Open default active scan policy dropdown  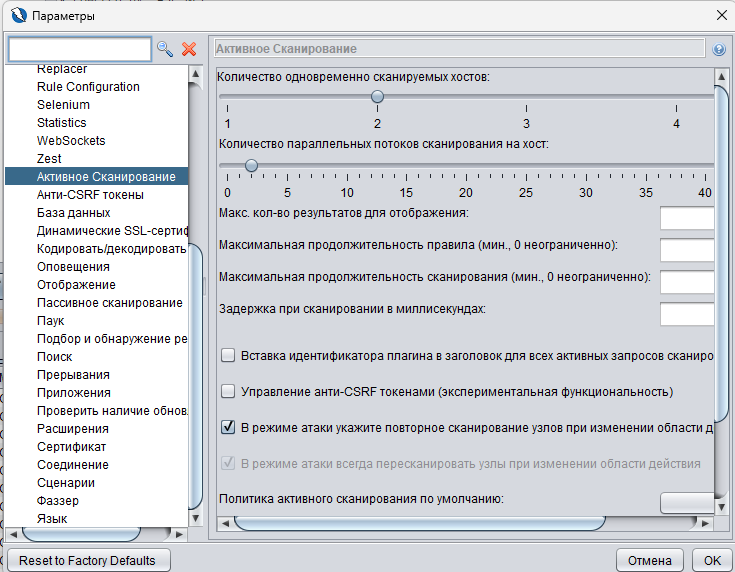click(x=687, y=503)
